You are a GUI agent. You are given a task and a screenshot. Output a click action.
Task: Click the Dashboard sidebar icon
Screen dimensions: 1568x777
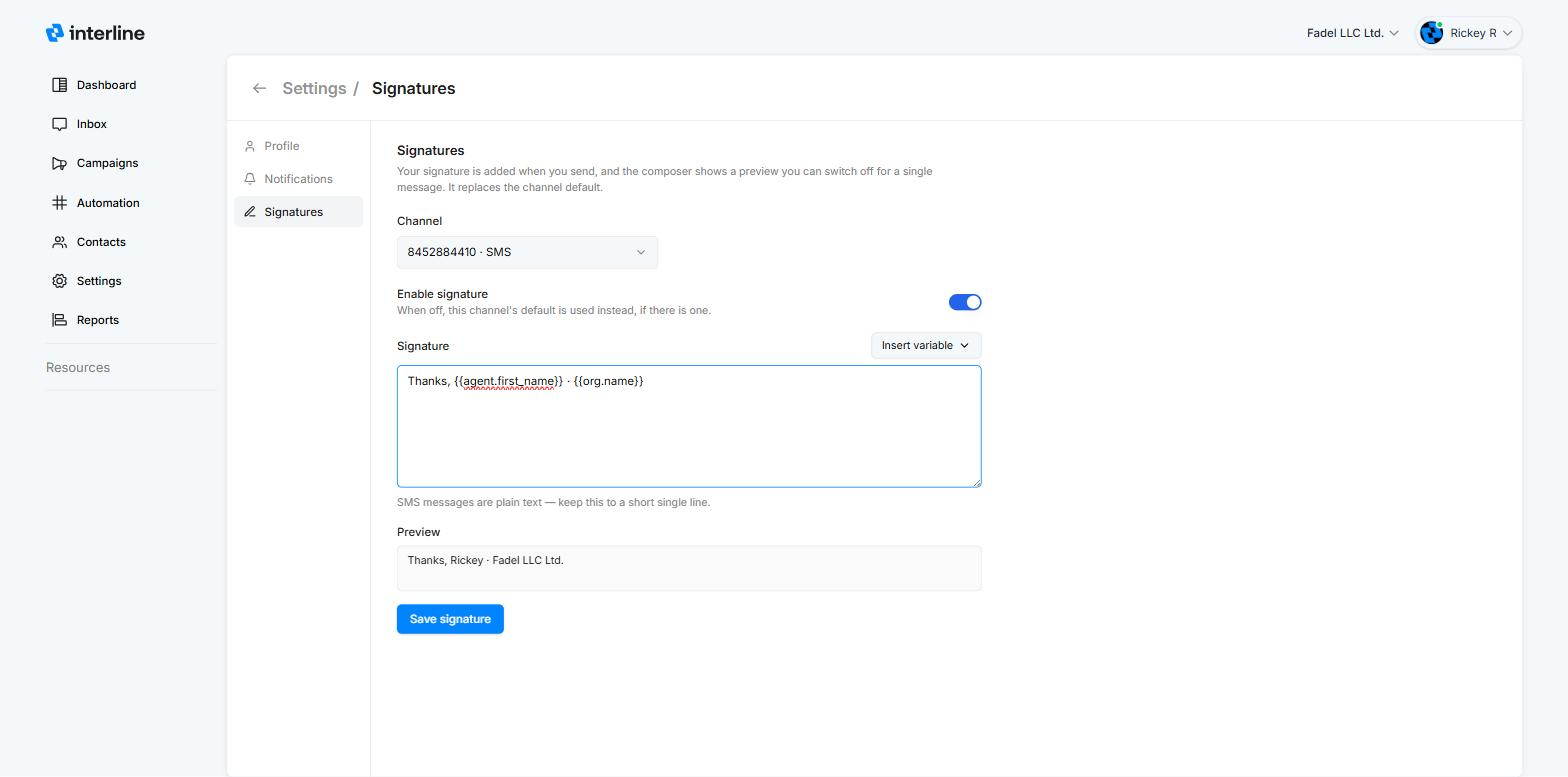click(x=59, y=85)
